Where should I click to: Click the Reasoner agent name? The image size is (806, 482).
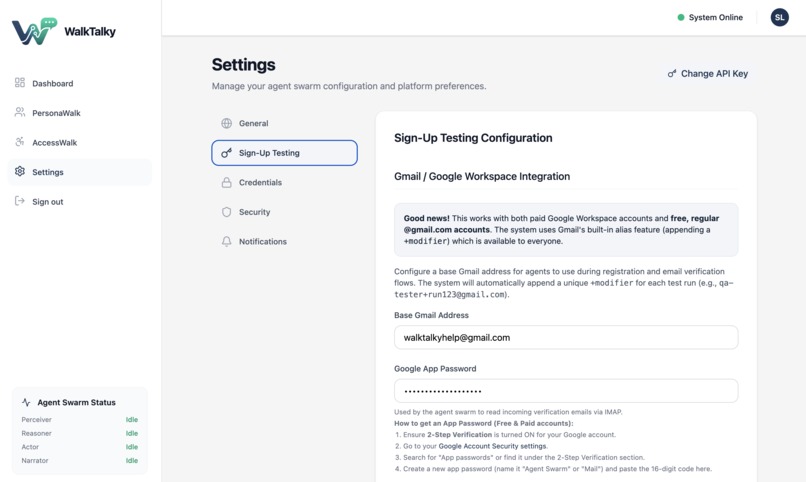(x=36, y=433)
